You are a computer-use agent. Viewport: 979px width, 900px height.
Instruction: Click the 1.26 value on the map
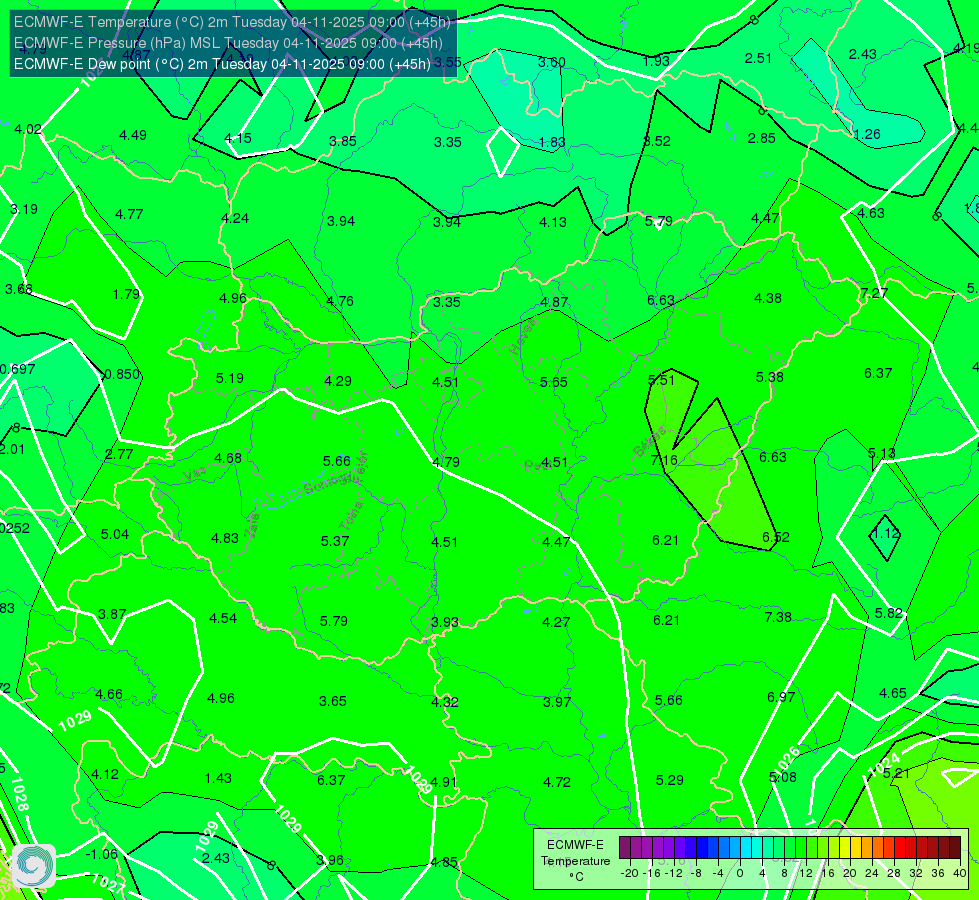[867, 134]
